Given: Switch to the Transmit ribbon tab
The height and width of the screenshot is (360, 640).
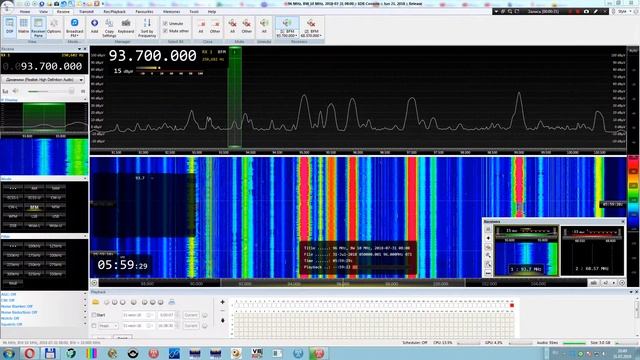Looking at the screenshot, I should [86, 12].
